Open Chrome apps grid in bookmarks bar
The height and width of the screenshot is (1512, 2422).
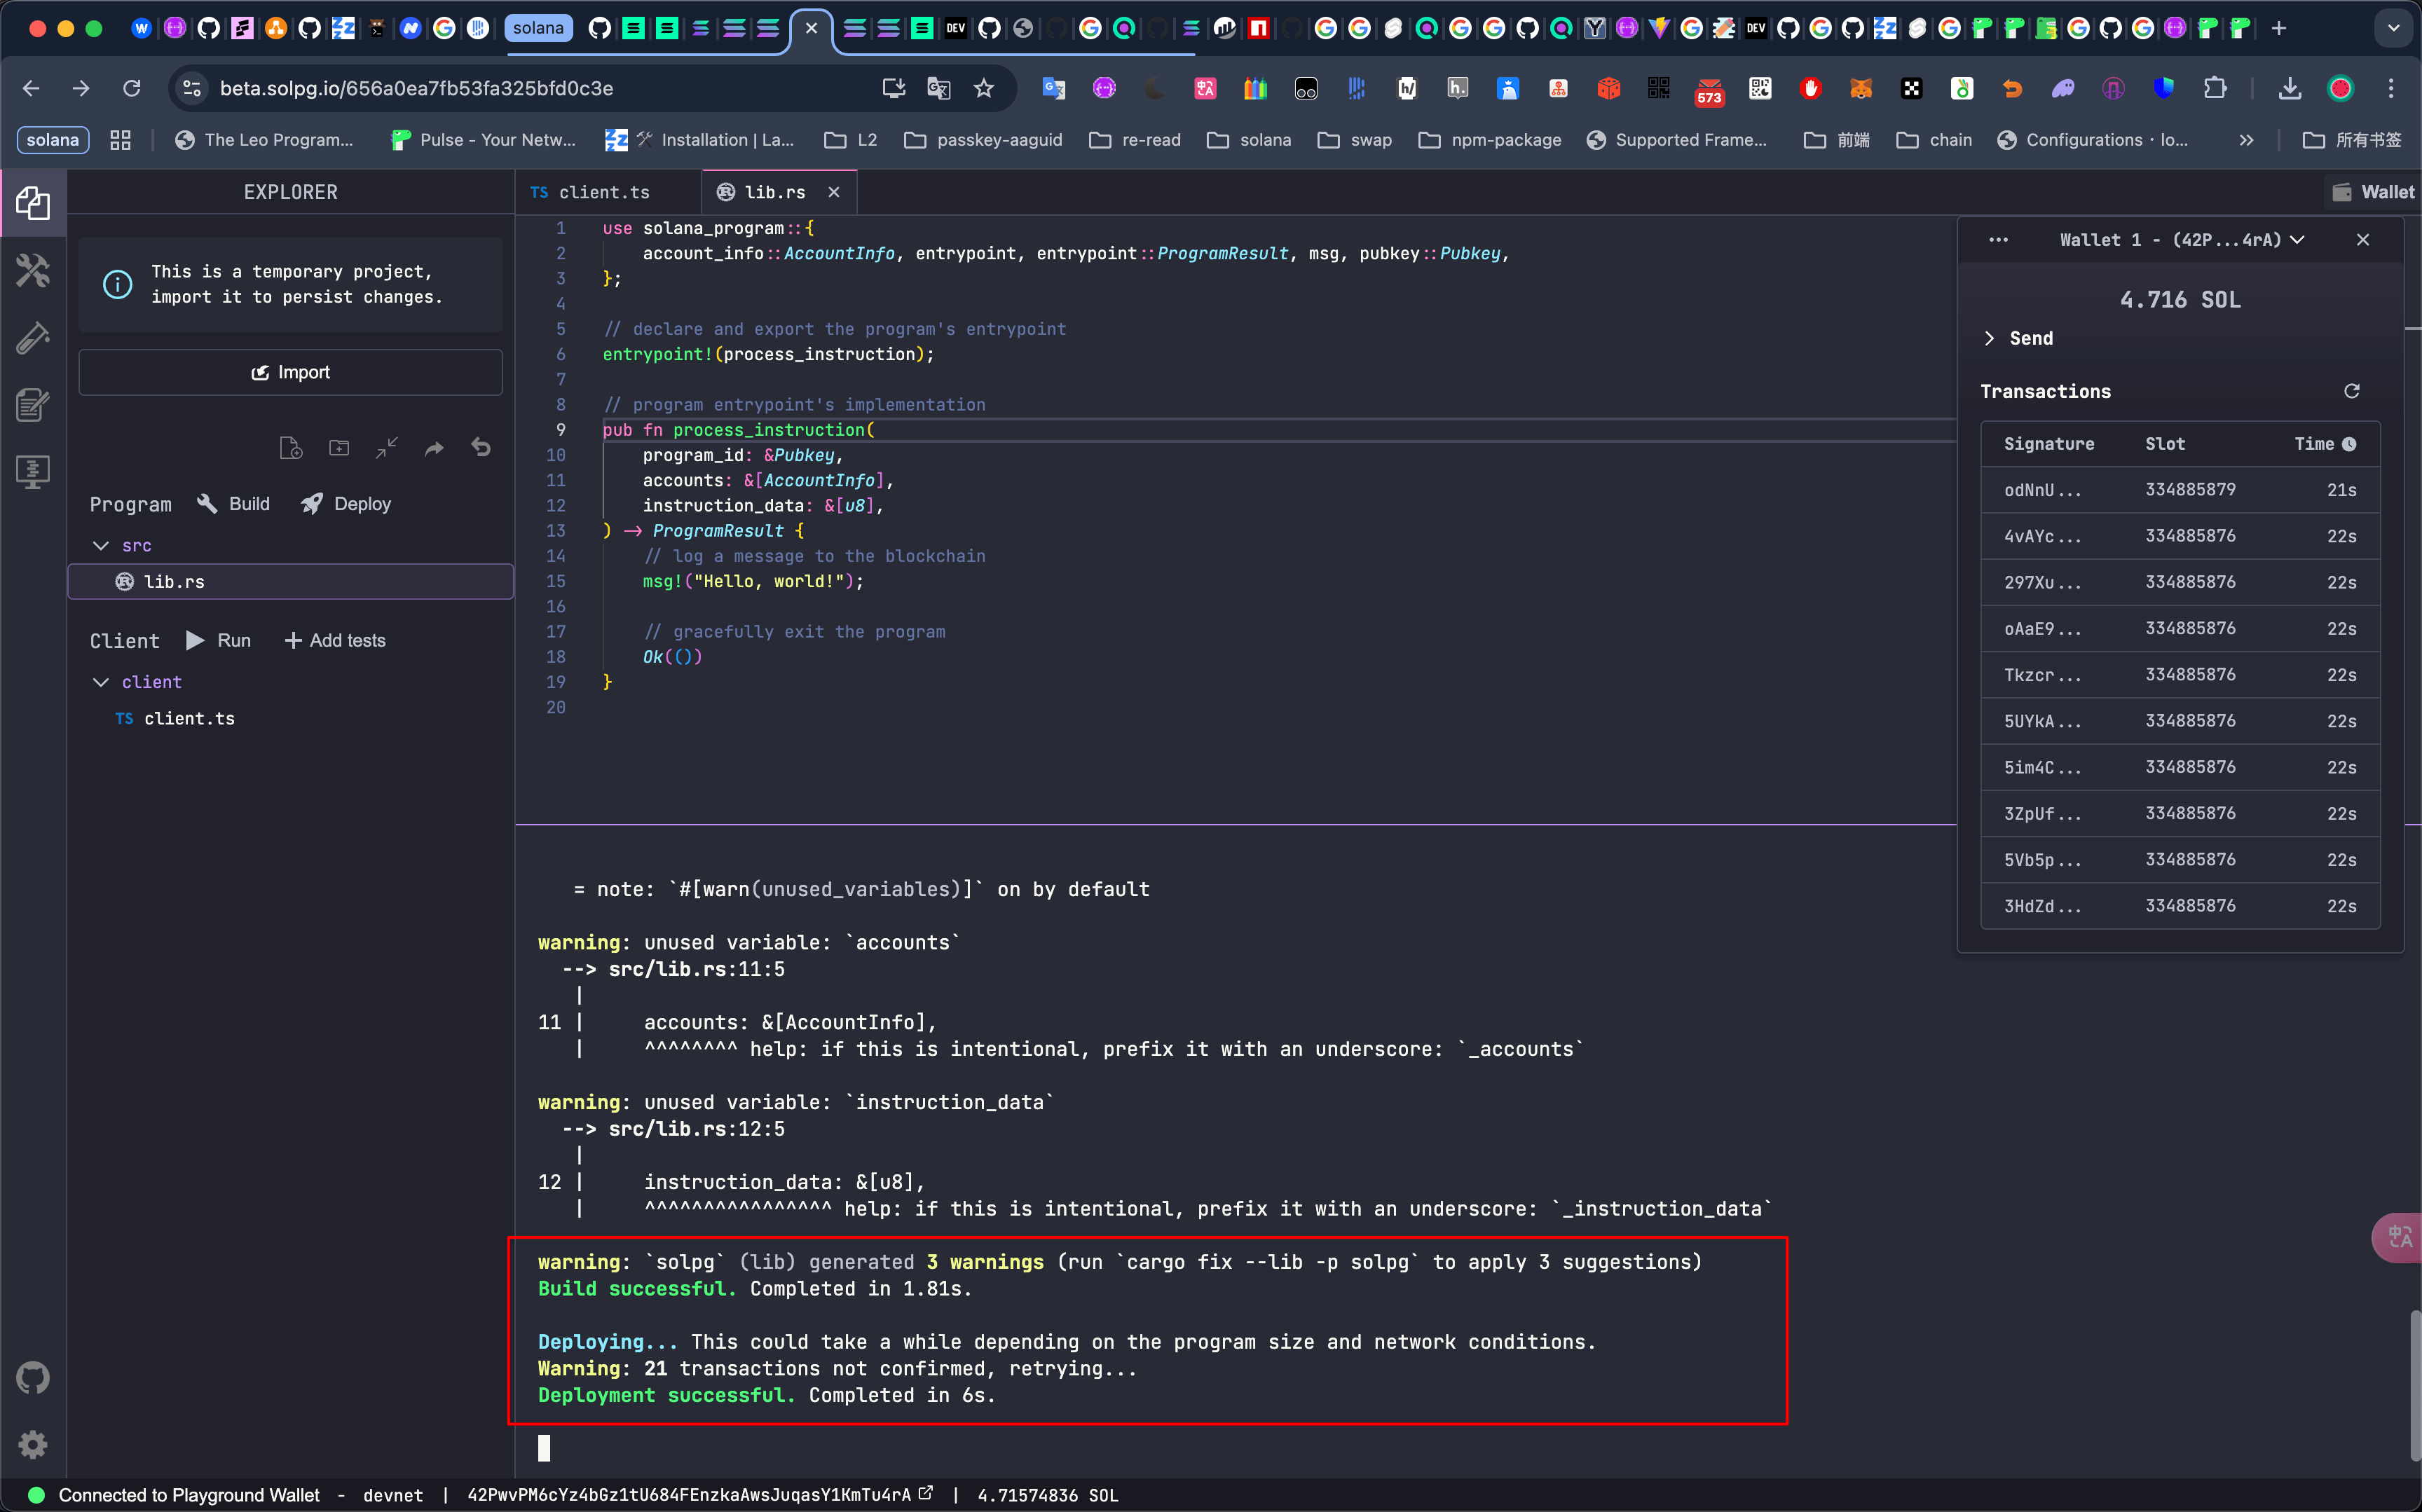point(121,140)
